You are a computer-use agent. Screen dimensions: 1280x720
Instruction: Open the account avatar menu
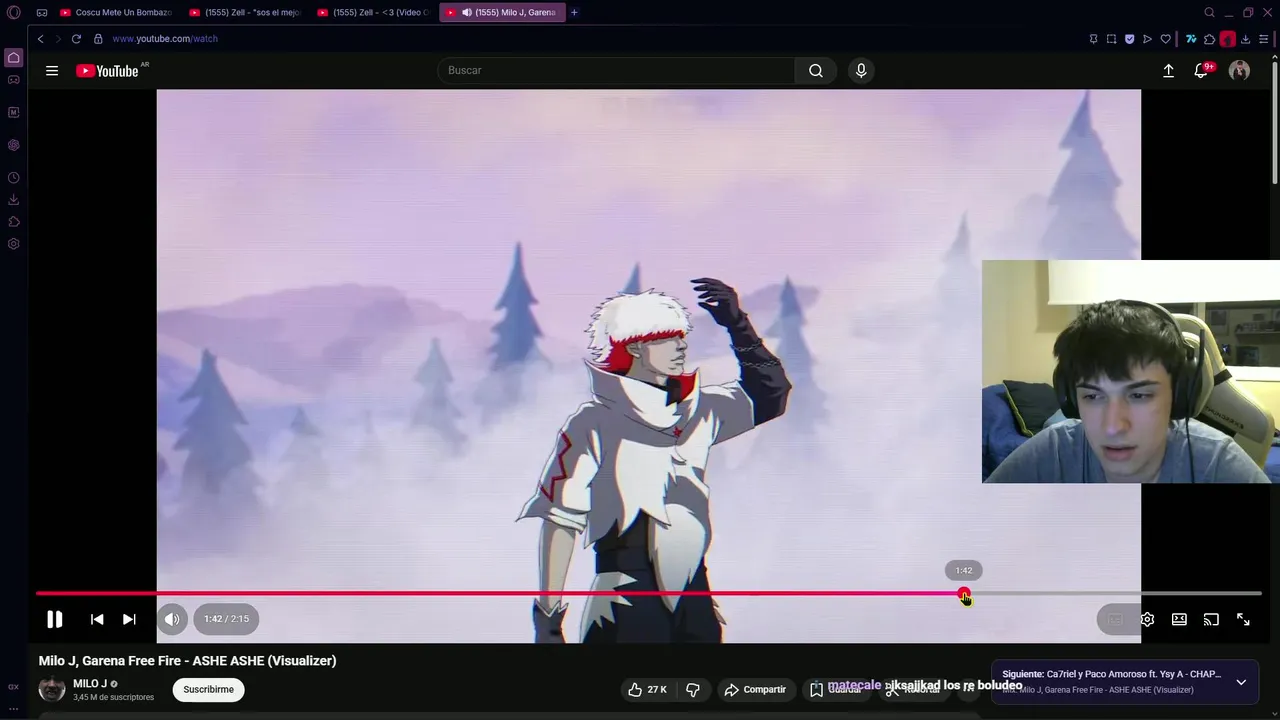(x=1239, y=70)
